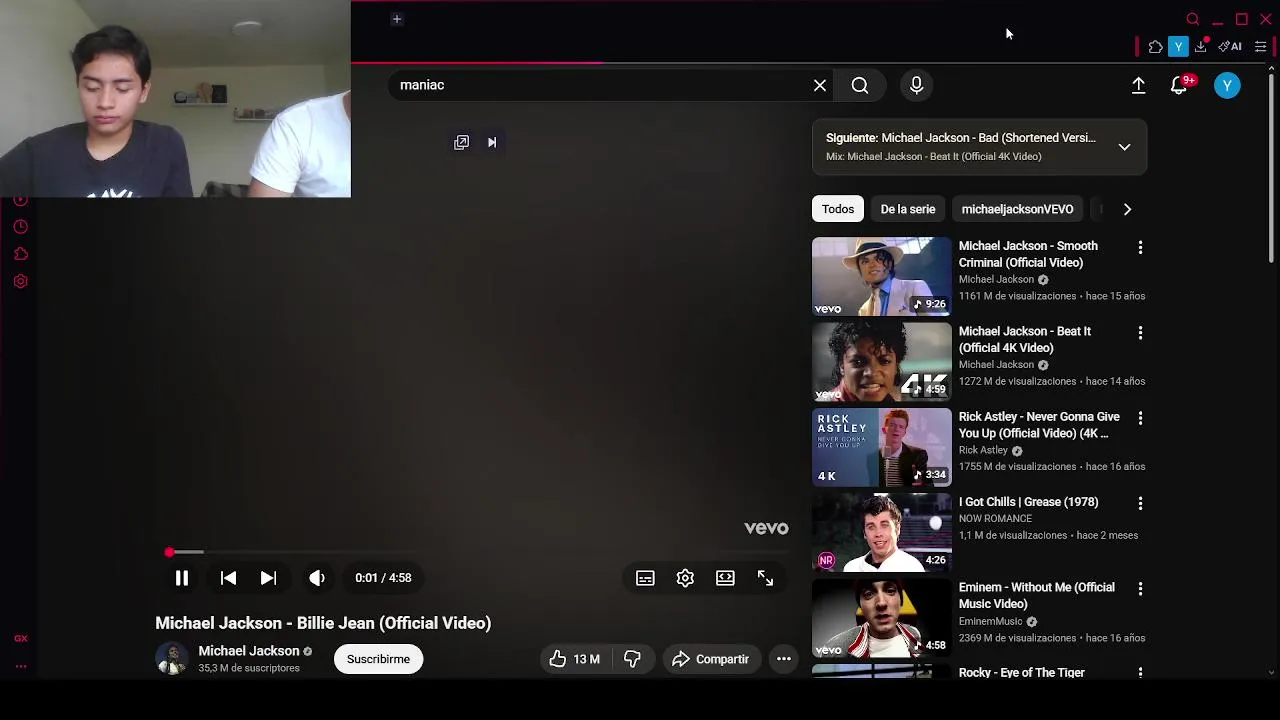Open the extensions cube in toolbar
Screen dimensions: 1280x720
pos(1155,47)
